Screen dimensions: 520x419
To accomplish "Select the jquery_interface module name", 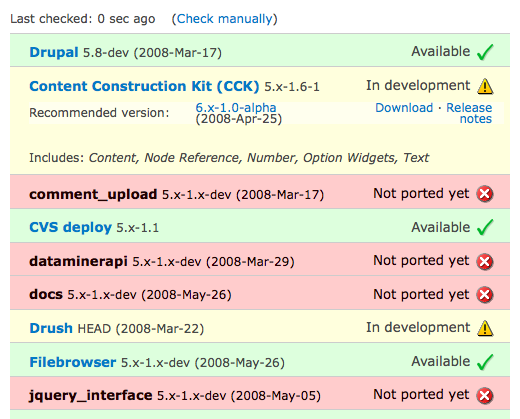I will 91,396.
